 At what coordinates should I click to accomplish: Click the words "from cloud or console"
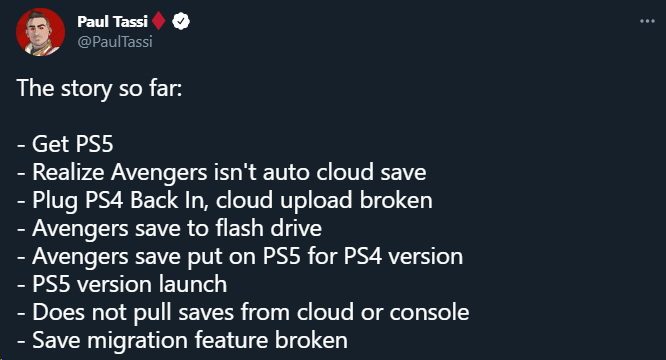pos(355,312)
